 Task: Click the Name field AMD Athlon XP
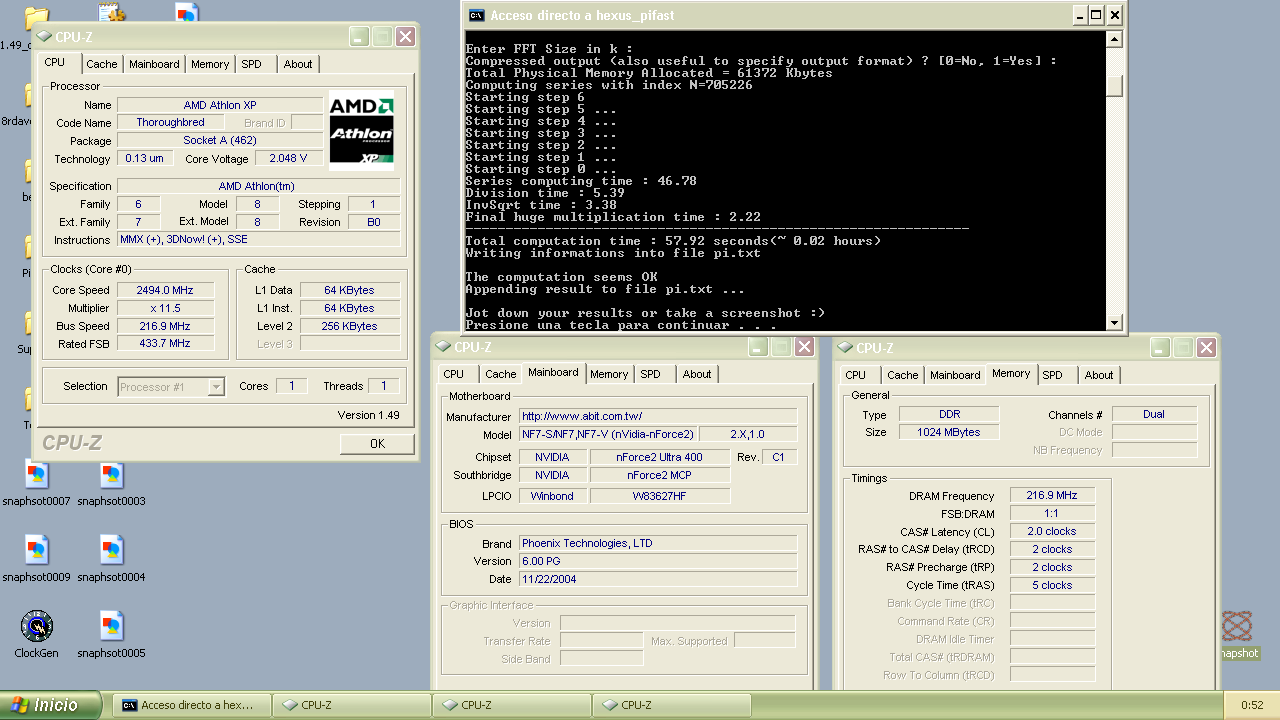coord(220,104)
